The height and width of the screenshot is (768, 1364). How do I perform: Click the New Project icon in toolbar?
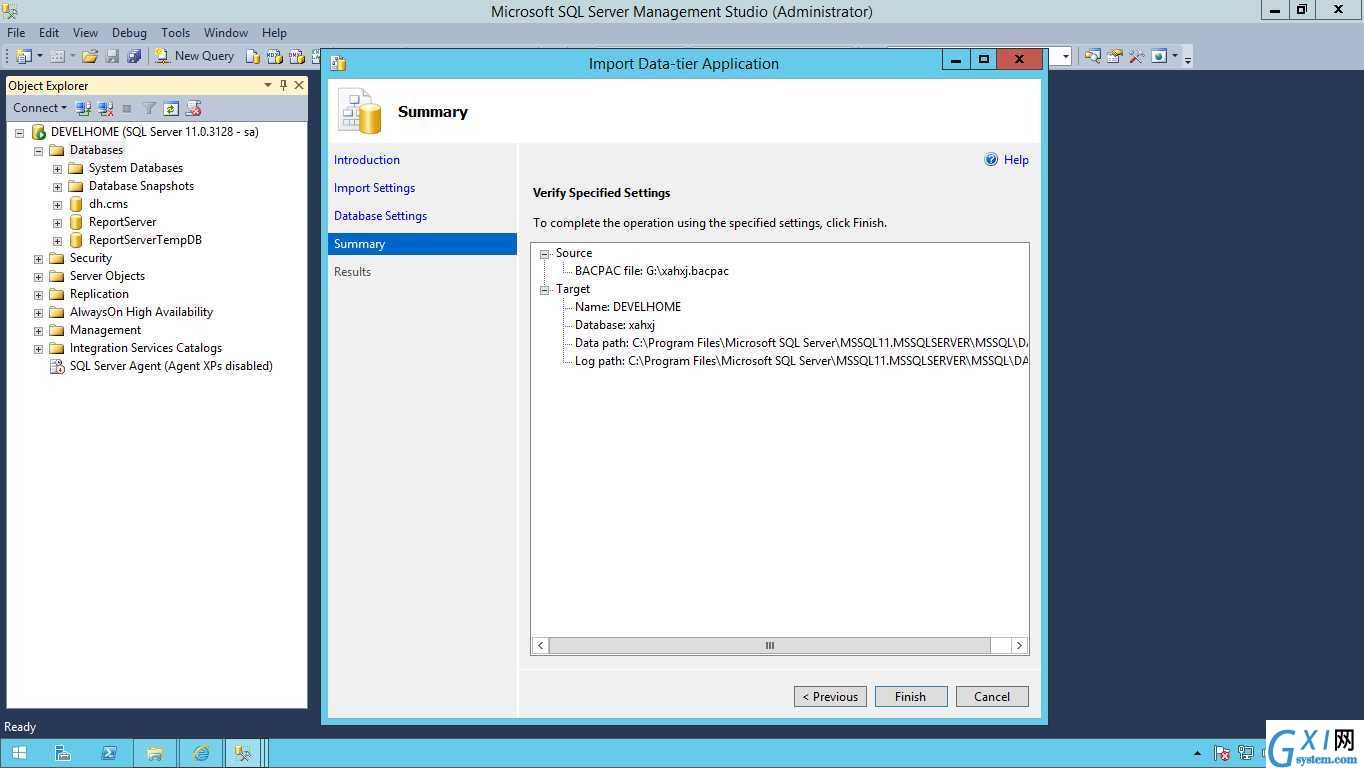click(24, 56)
